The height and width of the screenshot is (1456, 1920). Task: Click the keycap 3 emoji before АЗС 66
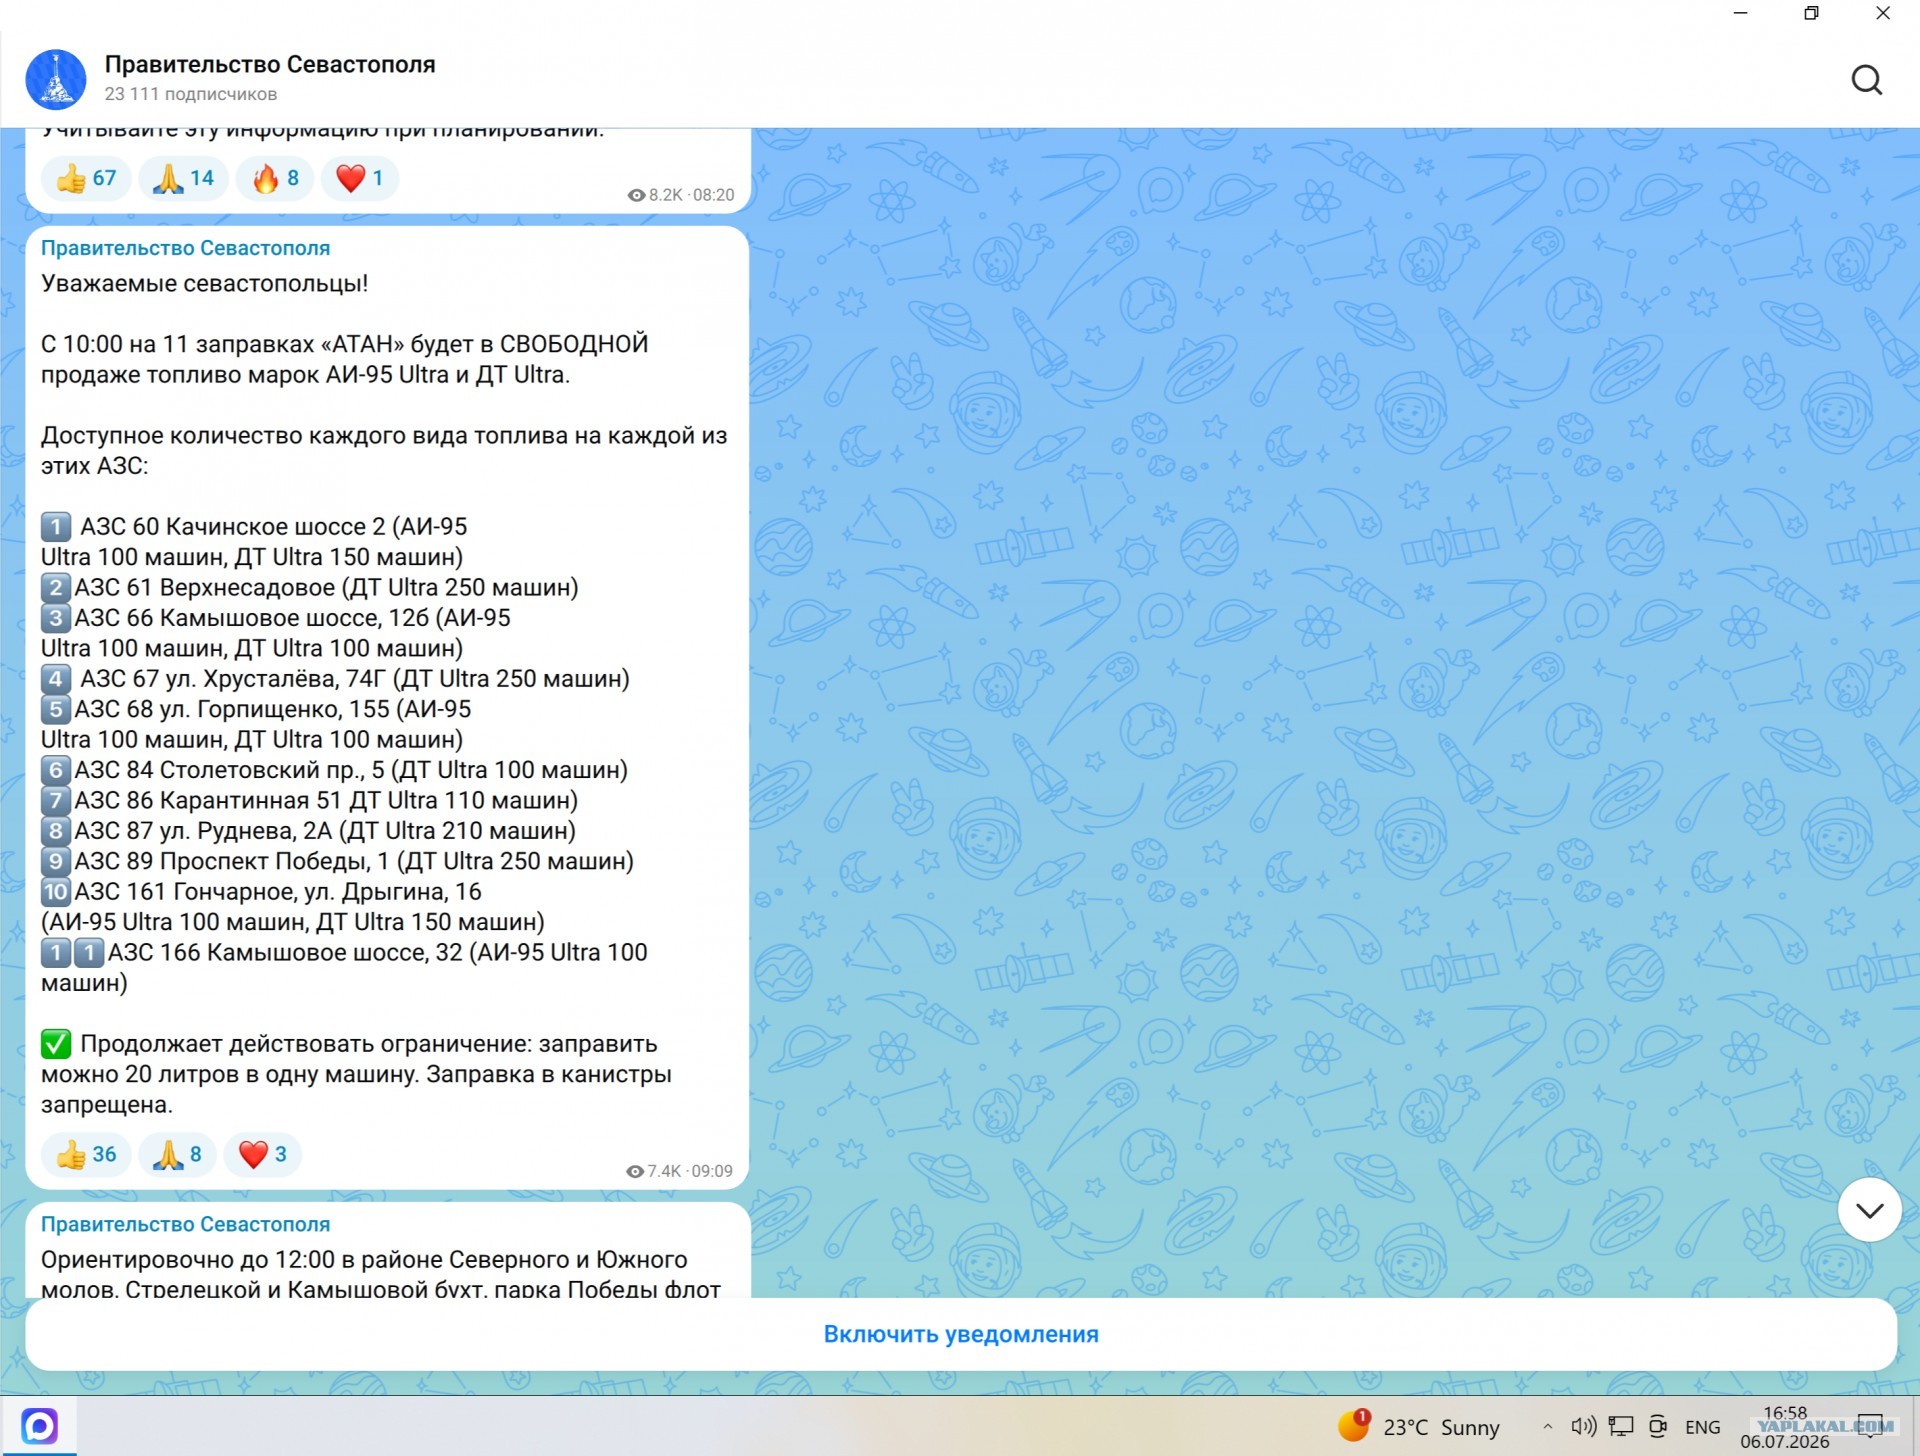56,618
